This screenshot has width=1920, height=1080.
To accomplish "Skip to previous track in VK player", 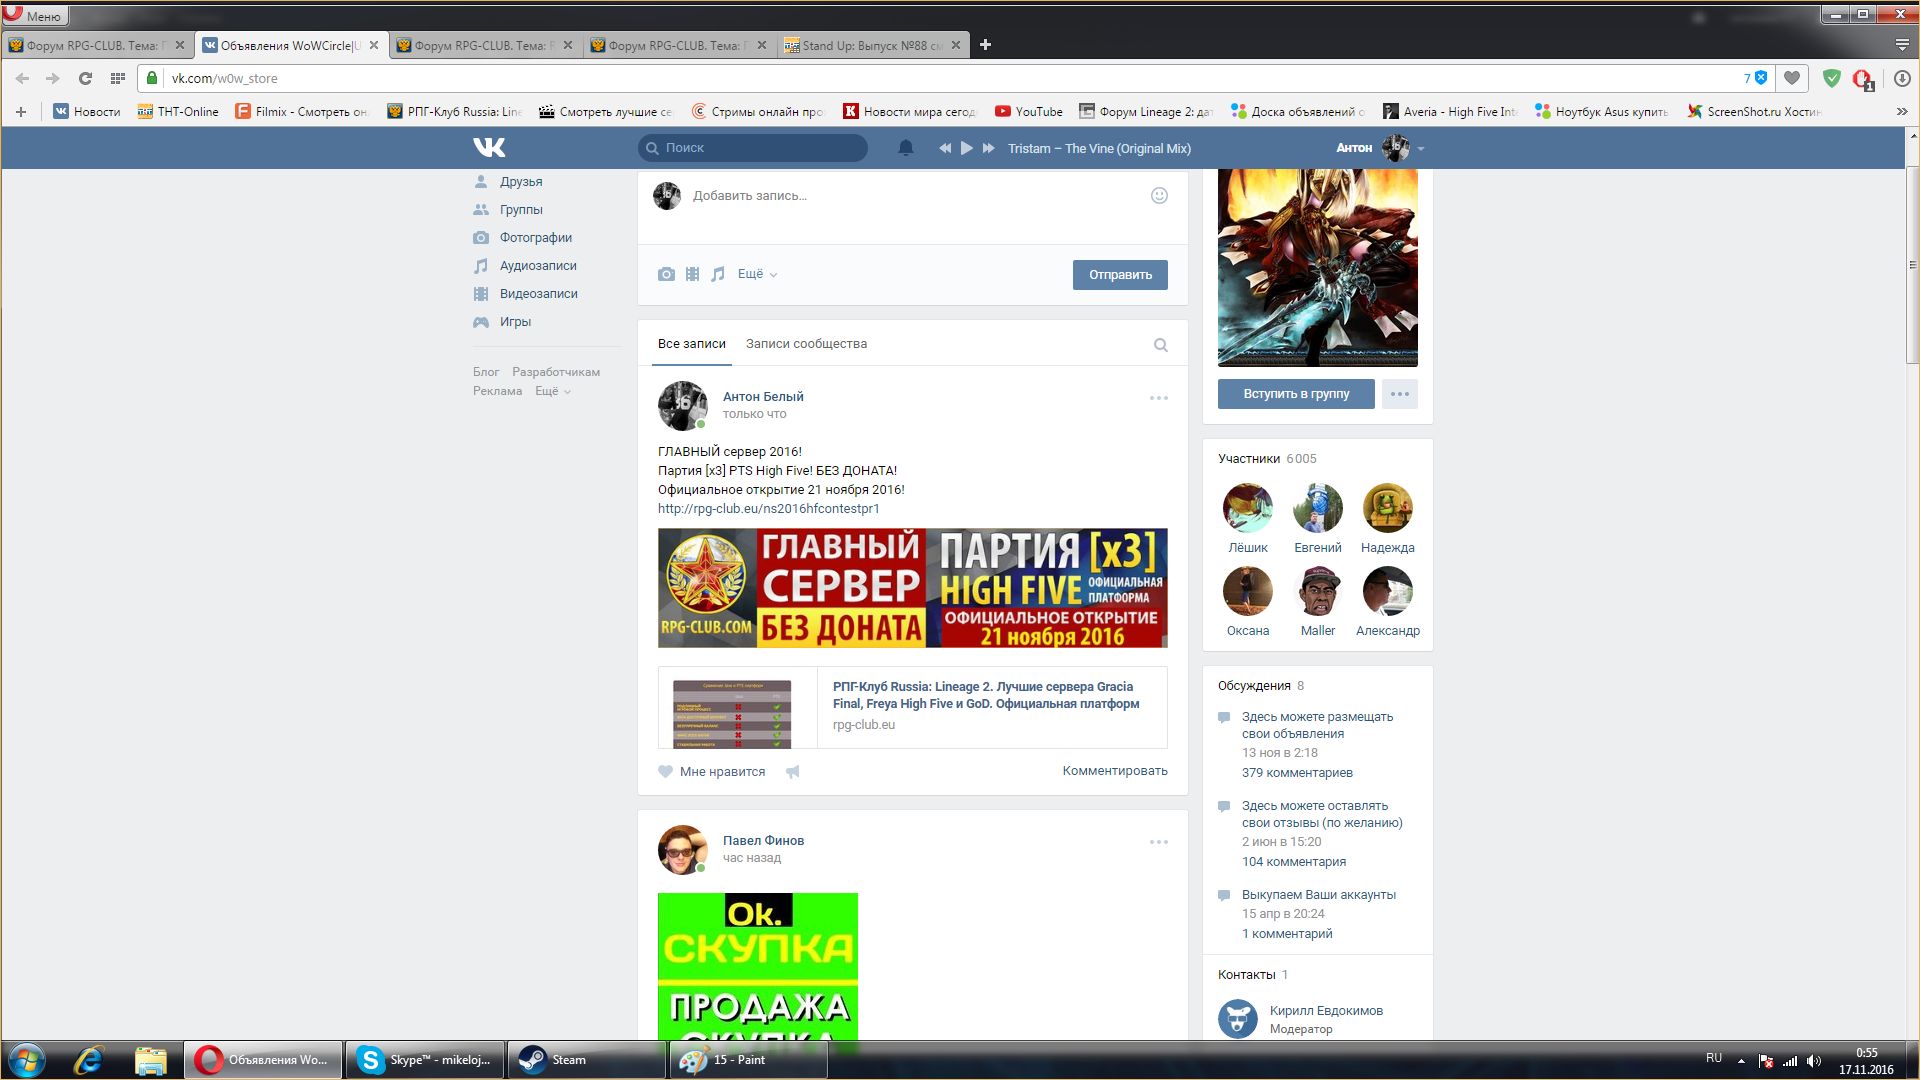I will (945, 148).
